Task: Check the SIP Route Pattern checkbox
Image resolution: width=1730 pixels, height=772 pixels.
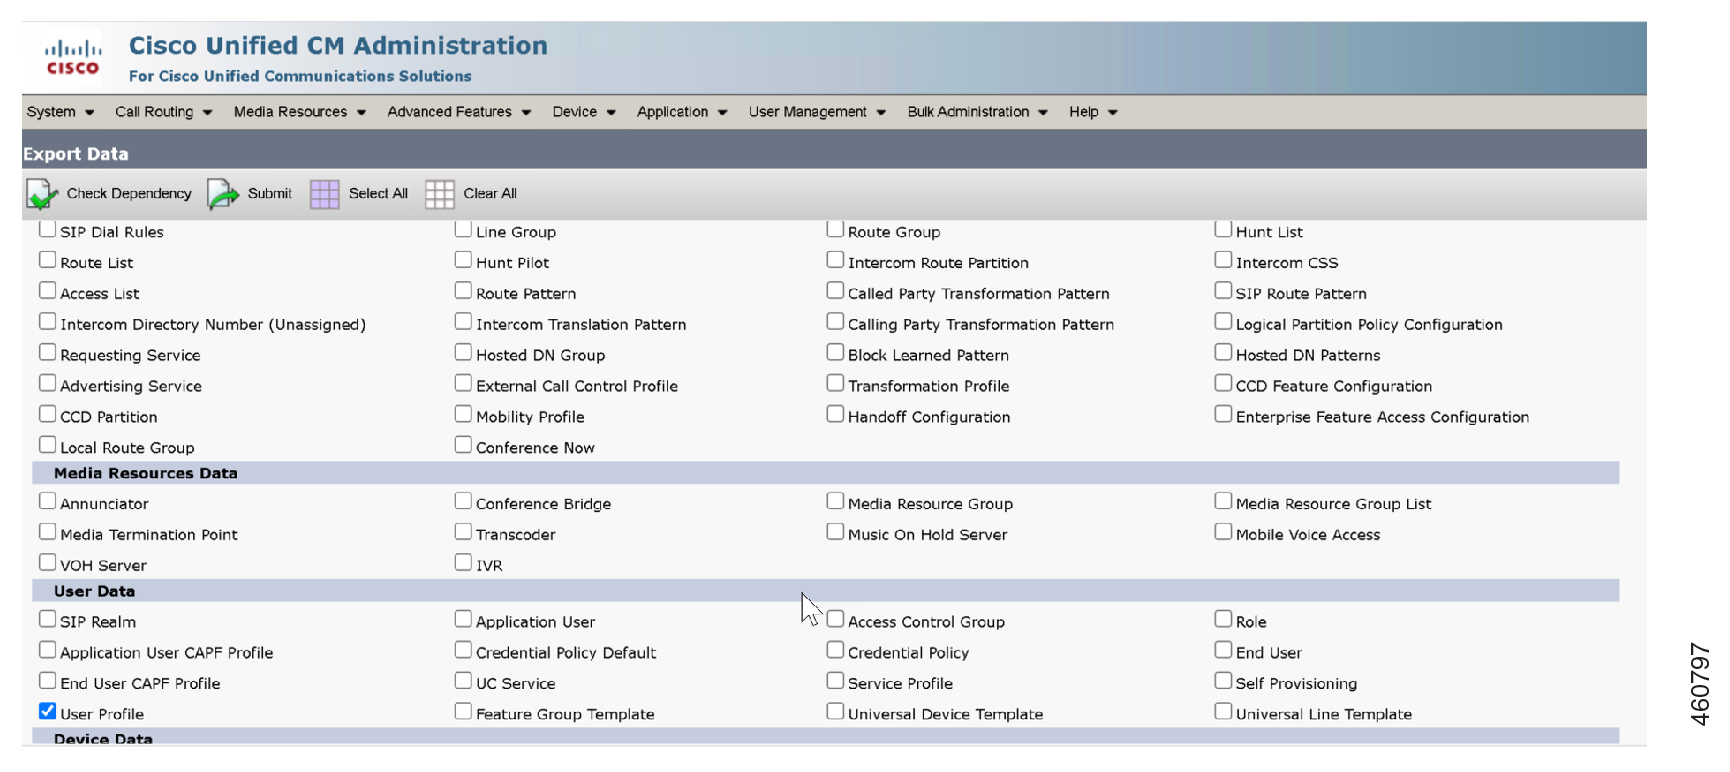Action: (1223, 291)
